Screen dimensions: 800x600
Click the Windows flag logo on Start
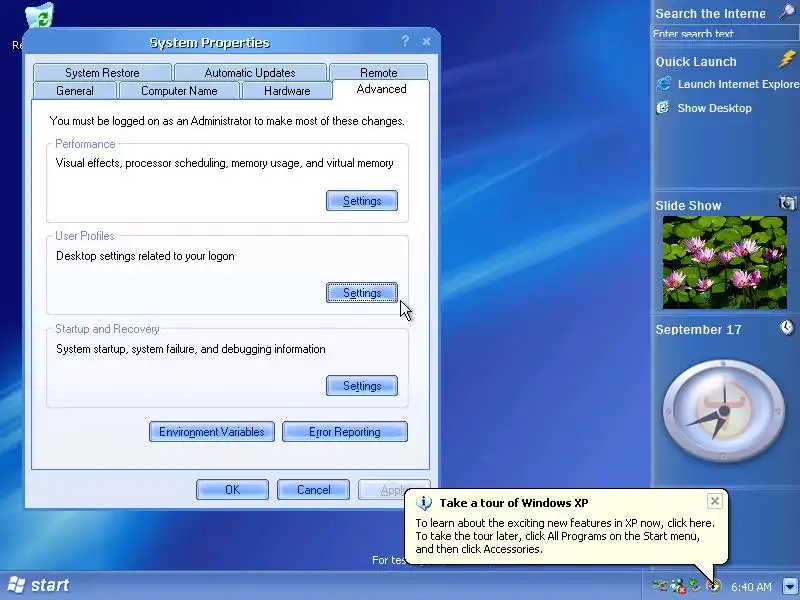[x=16, y=585]
